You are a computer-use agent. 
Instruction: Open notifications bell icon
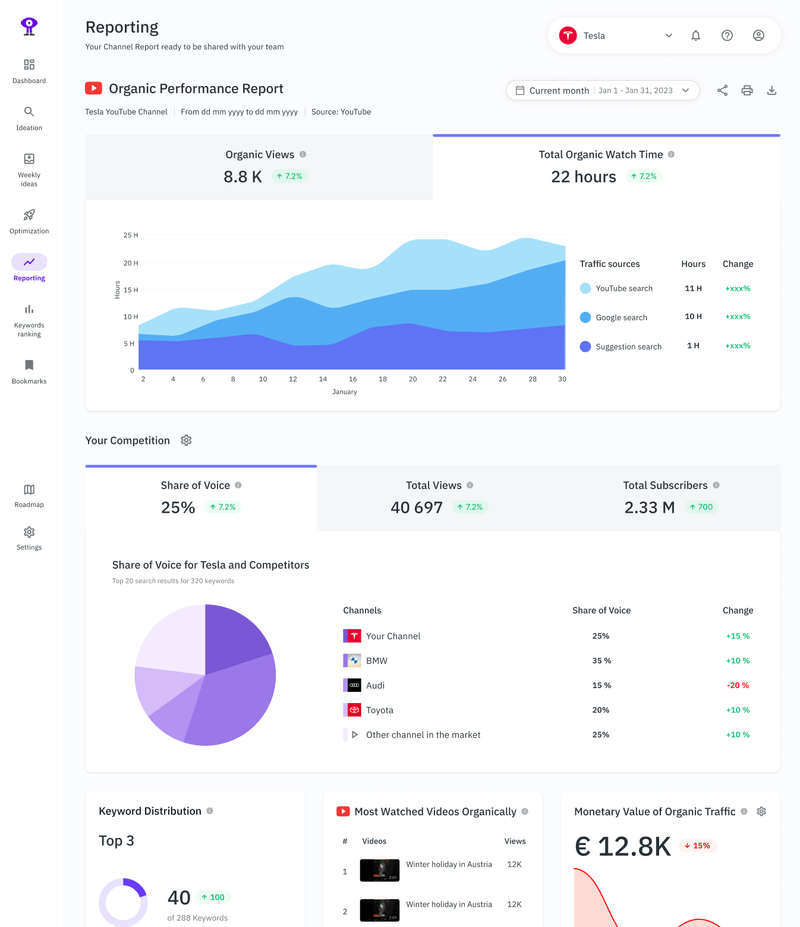[696, 35]
